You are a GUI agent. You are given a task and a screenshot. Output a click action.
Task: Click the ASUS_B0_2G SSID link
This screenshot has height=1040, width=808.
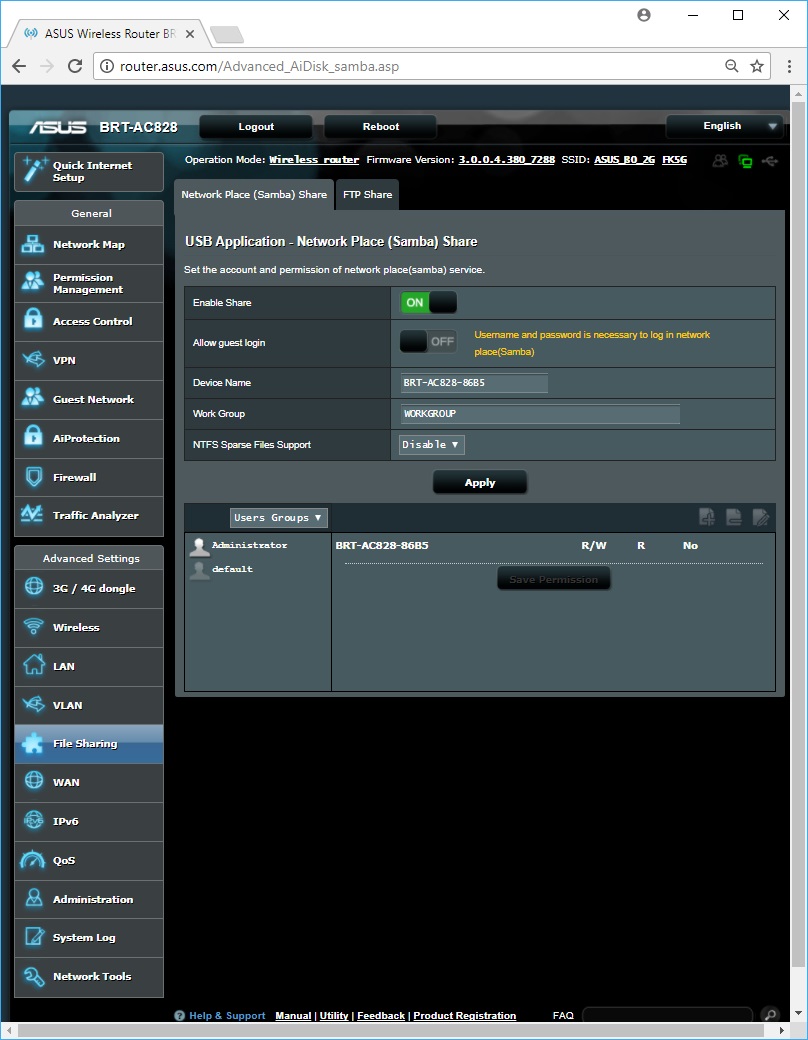[624, 160]
